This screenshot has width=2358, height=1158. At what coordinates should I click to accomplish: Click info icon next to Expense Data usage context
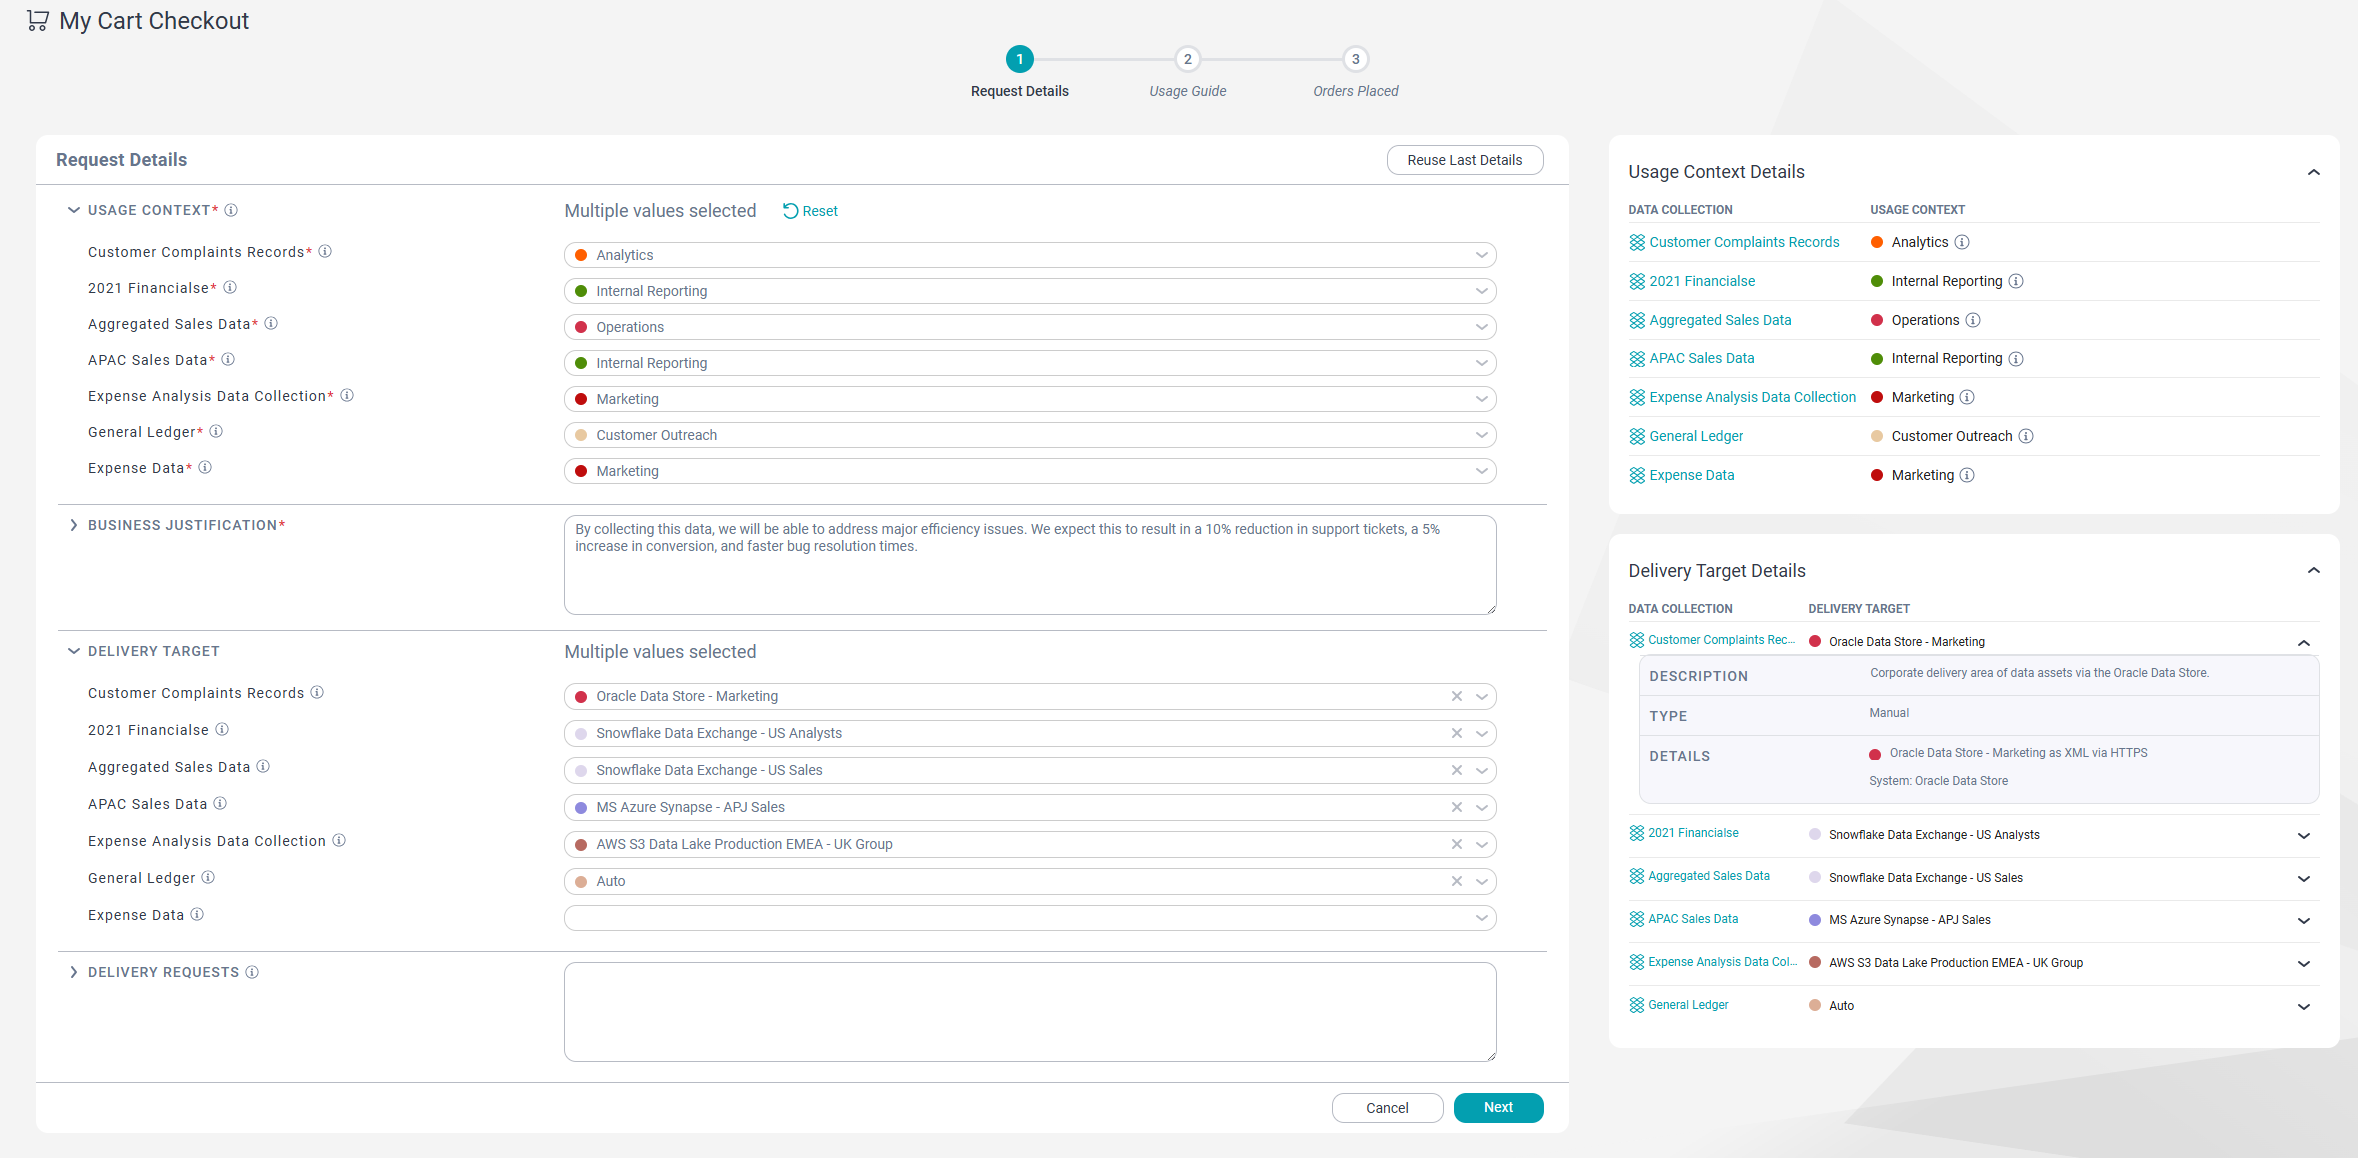coord(205,468)
